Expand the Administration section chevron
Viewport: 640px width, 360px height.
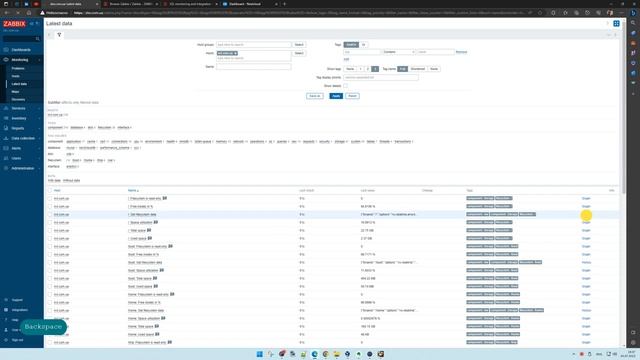click(39, 169)
